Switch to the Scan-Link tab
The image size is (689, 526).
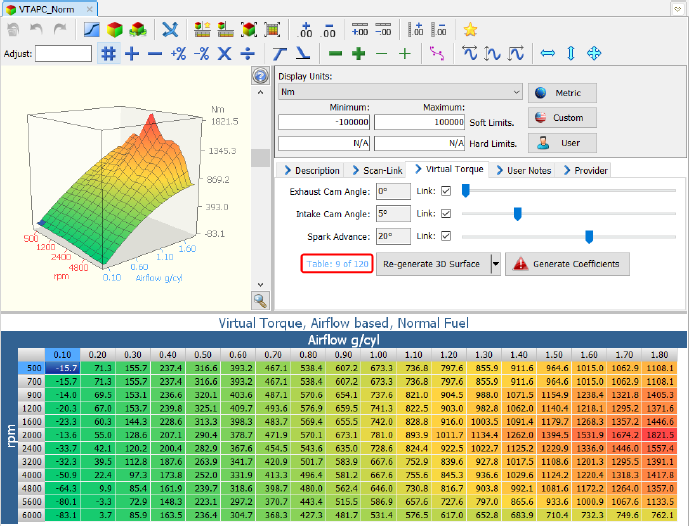pos(376,170)
